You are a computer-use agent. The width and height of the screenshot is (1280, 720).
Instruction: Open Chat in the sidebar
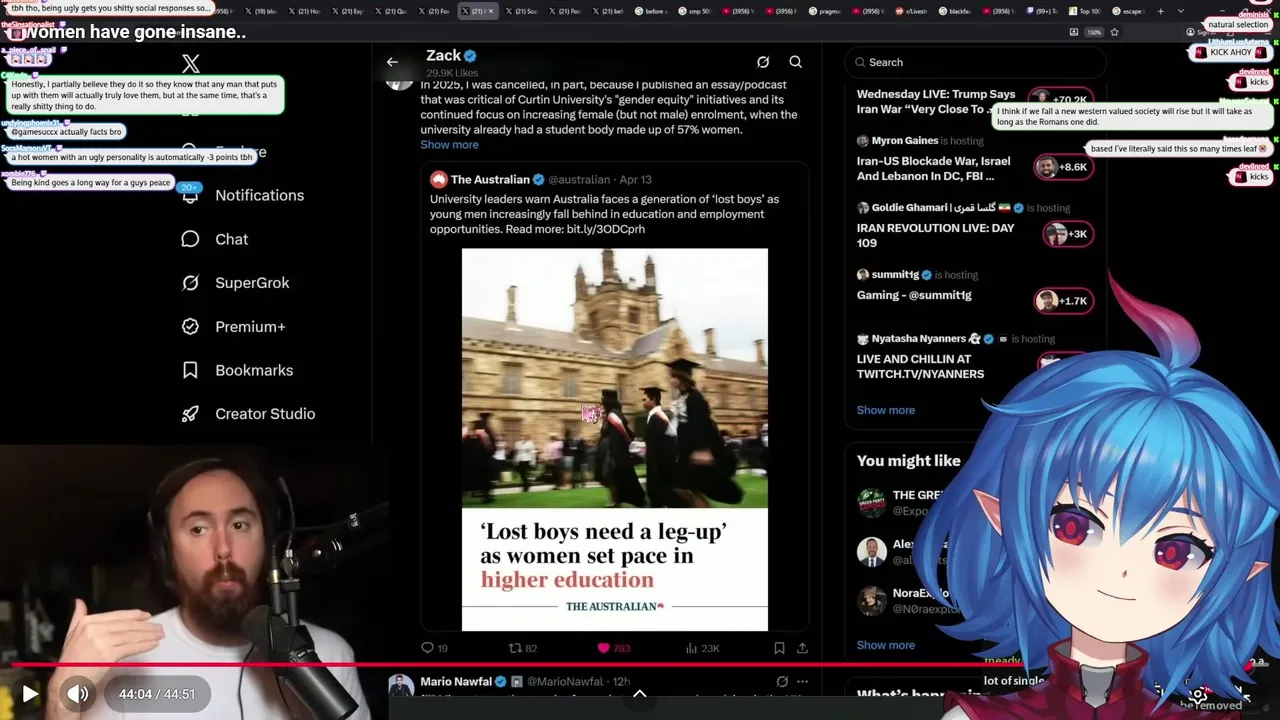coord(215,239)
